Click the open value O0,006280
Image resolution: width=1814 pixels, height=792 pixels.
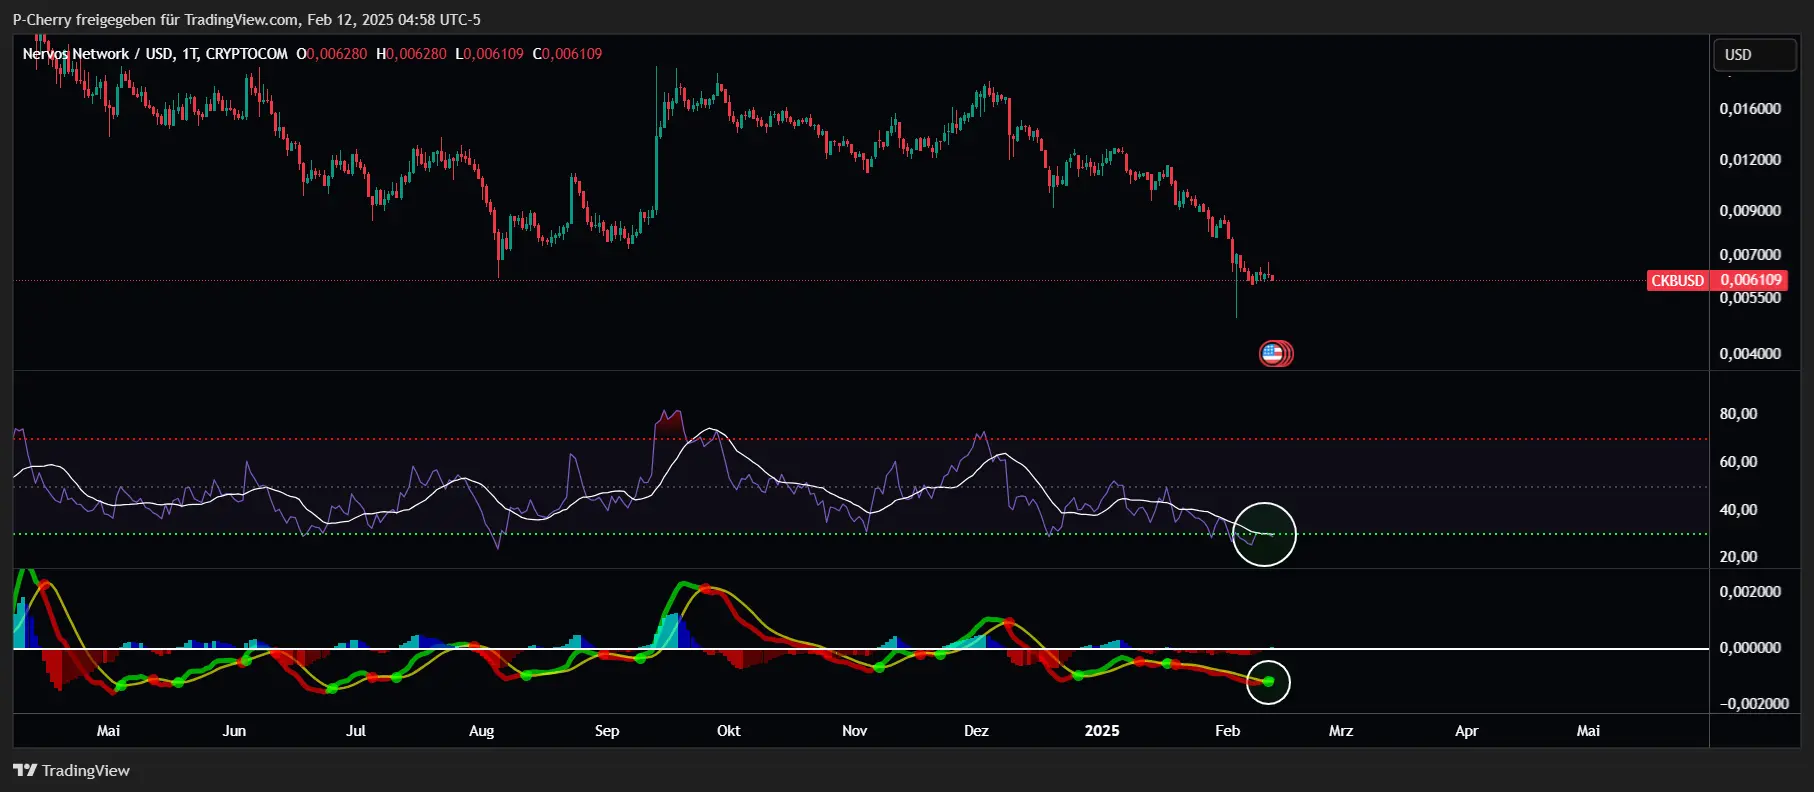332,54
